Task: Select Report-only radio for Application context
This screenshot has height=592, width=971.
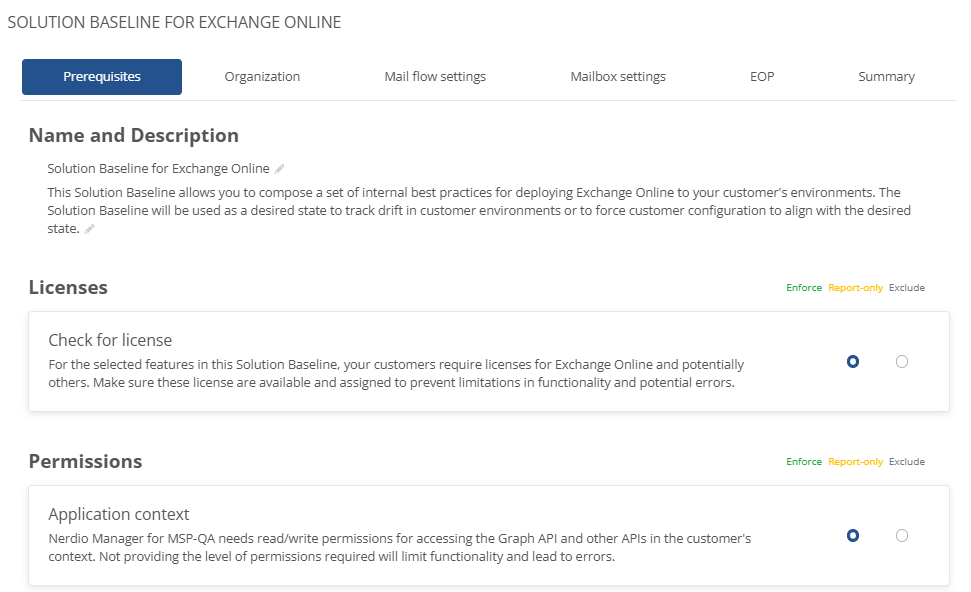Action: click(853, 536)
